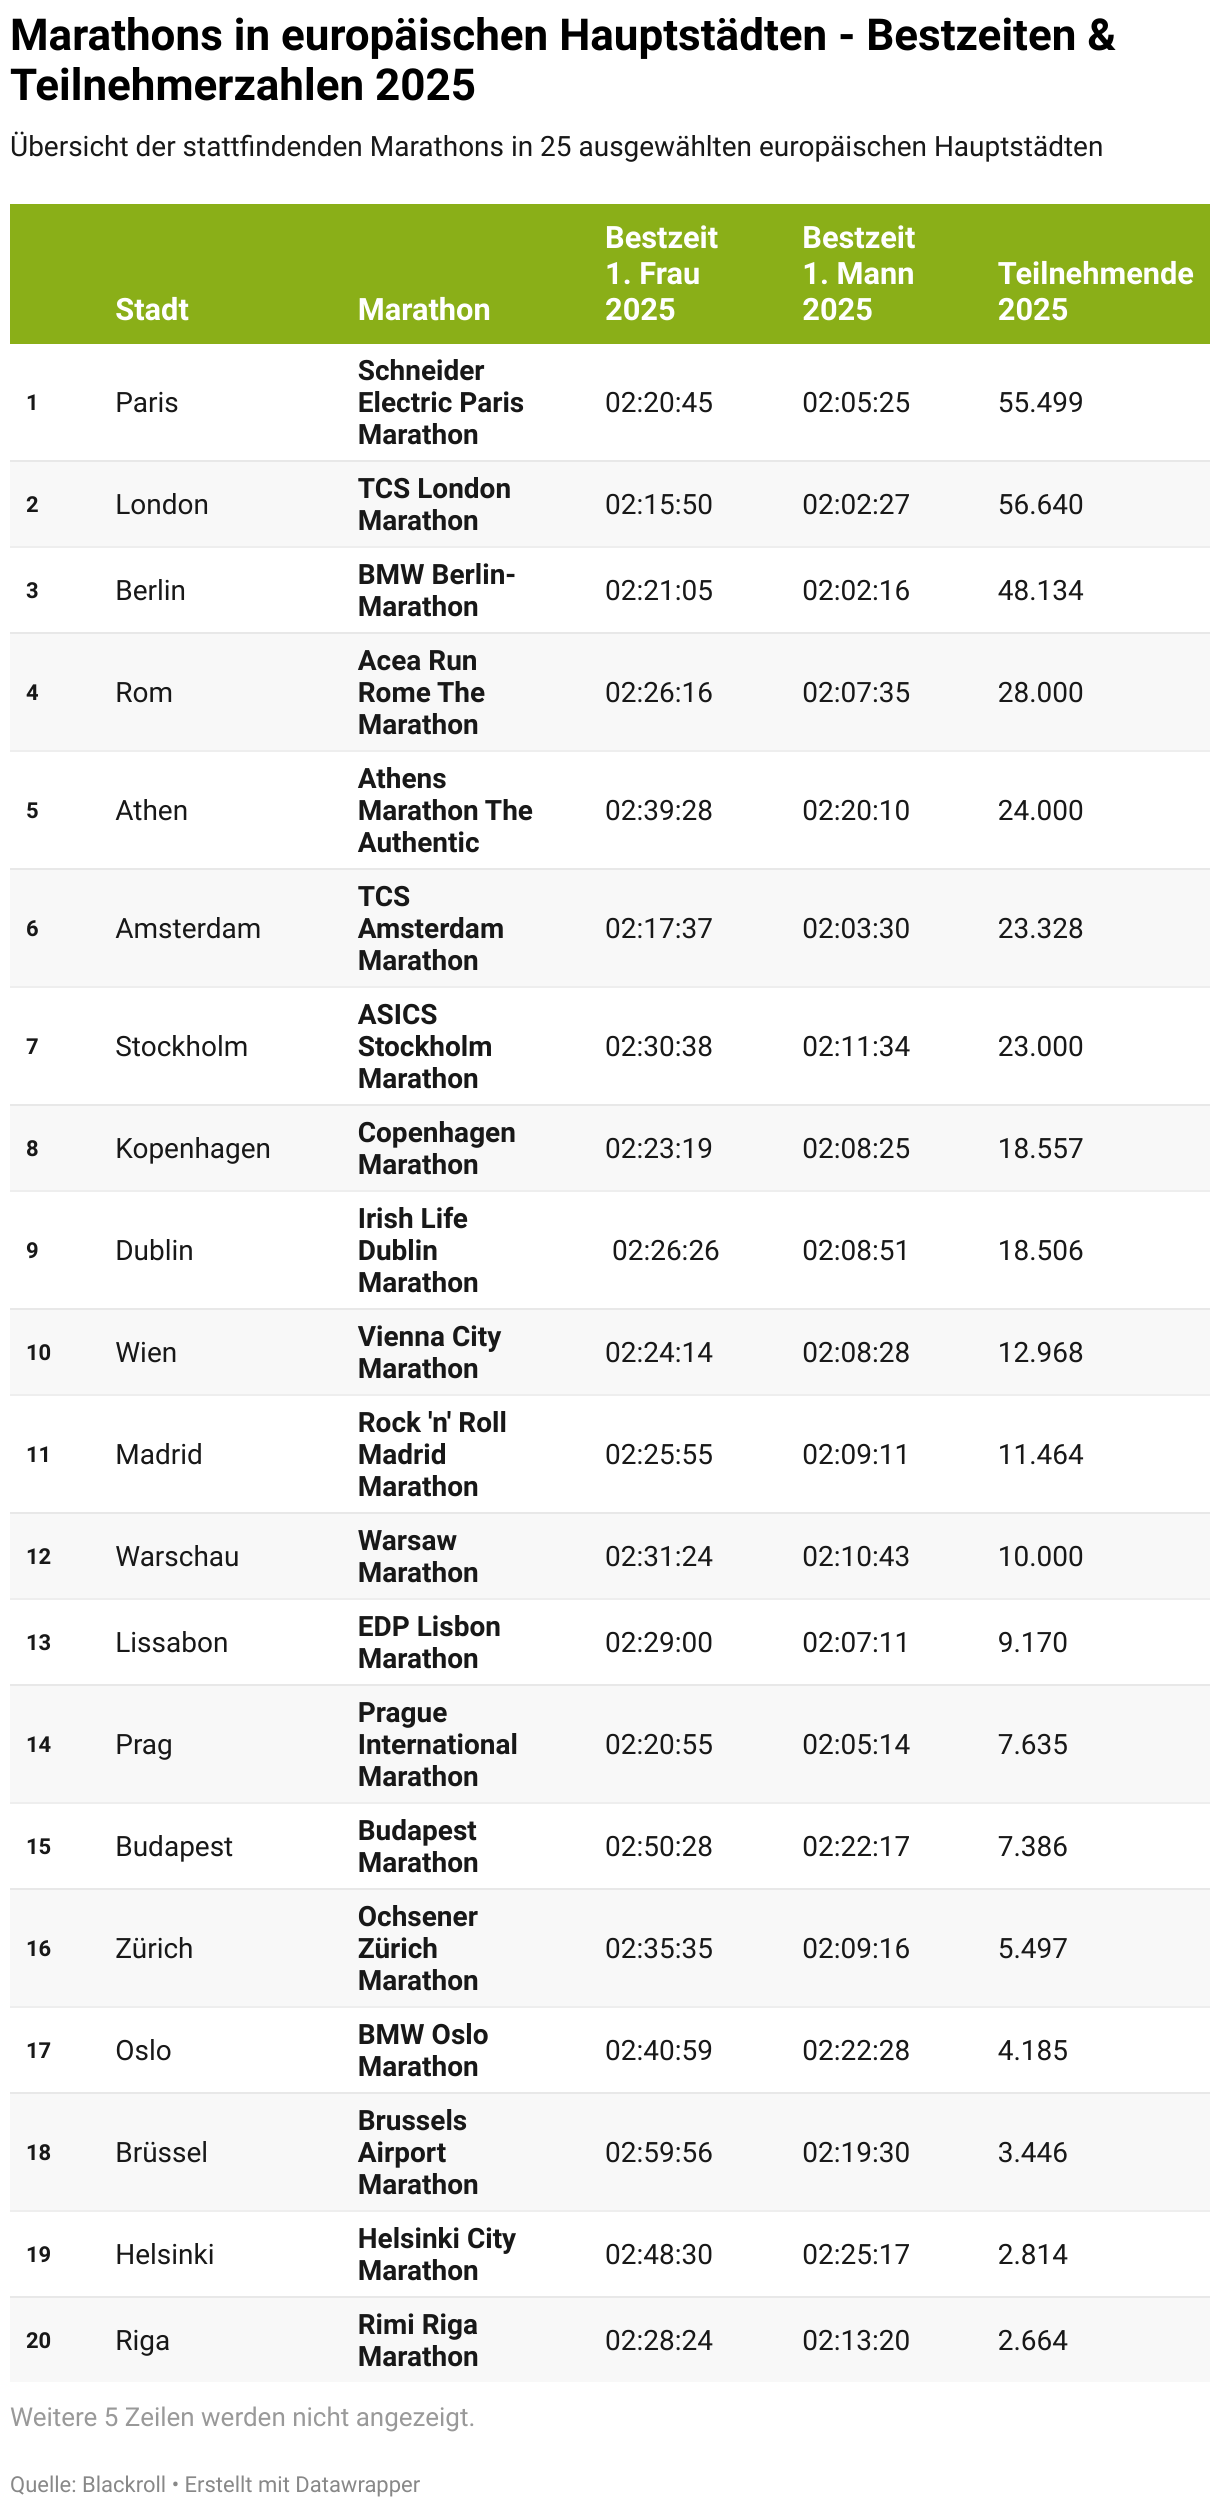Click Paris participant count 55.499

(1040, 402)
